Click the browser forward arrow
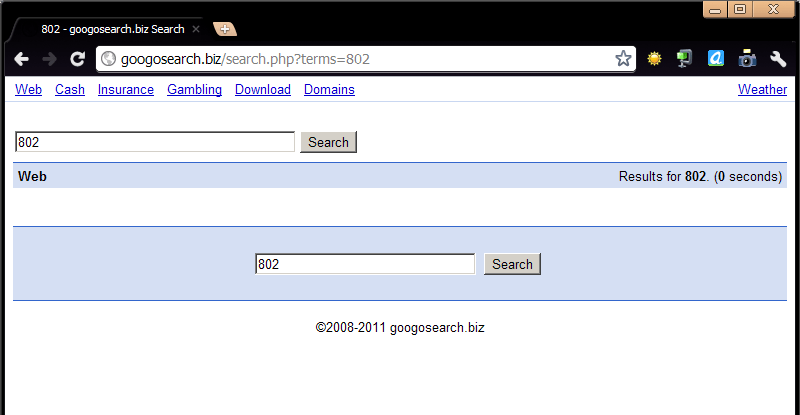The image size is (800, 415). [x=49, y=59]
